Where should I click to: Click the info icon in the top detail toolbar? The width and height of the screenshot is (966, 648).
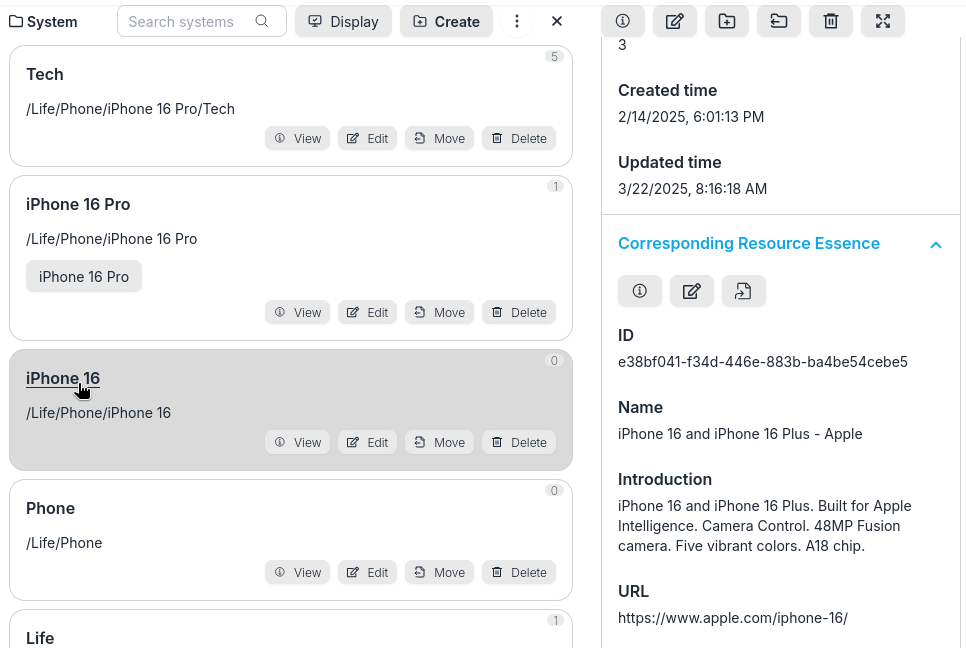pos(623,21)
